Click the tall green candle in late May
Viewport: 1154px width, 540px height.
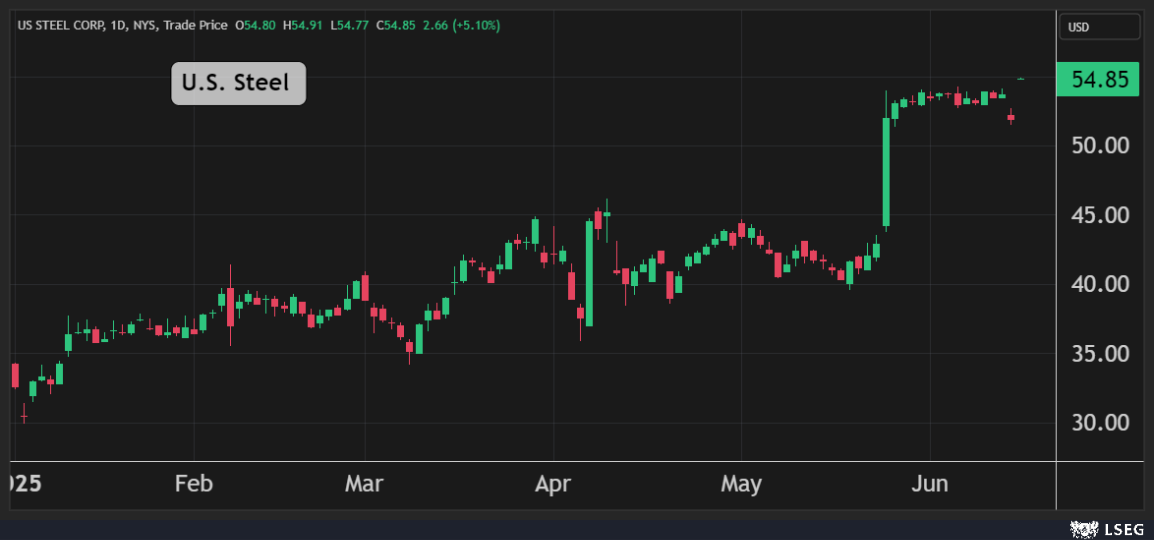tap(886, 172)
